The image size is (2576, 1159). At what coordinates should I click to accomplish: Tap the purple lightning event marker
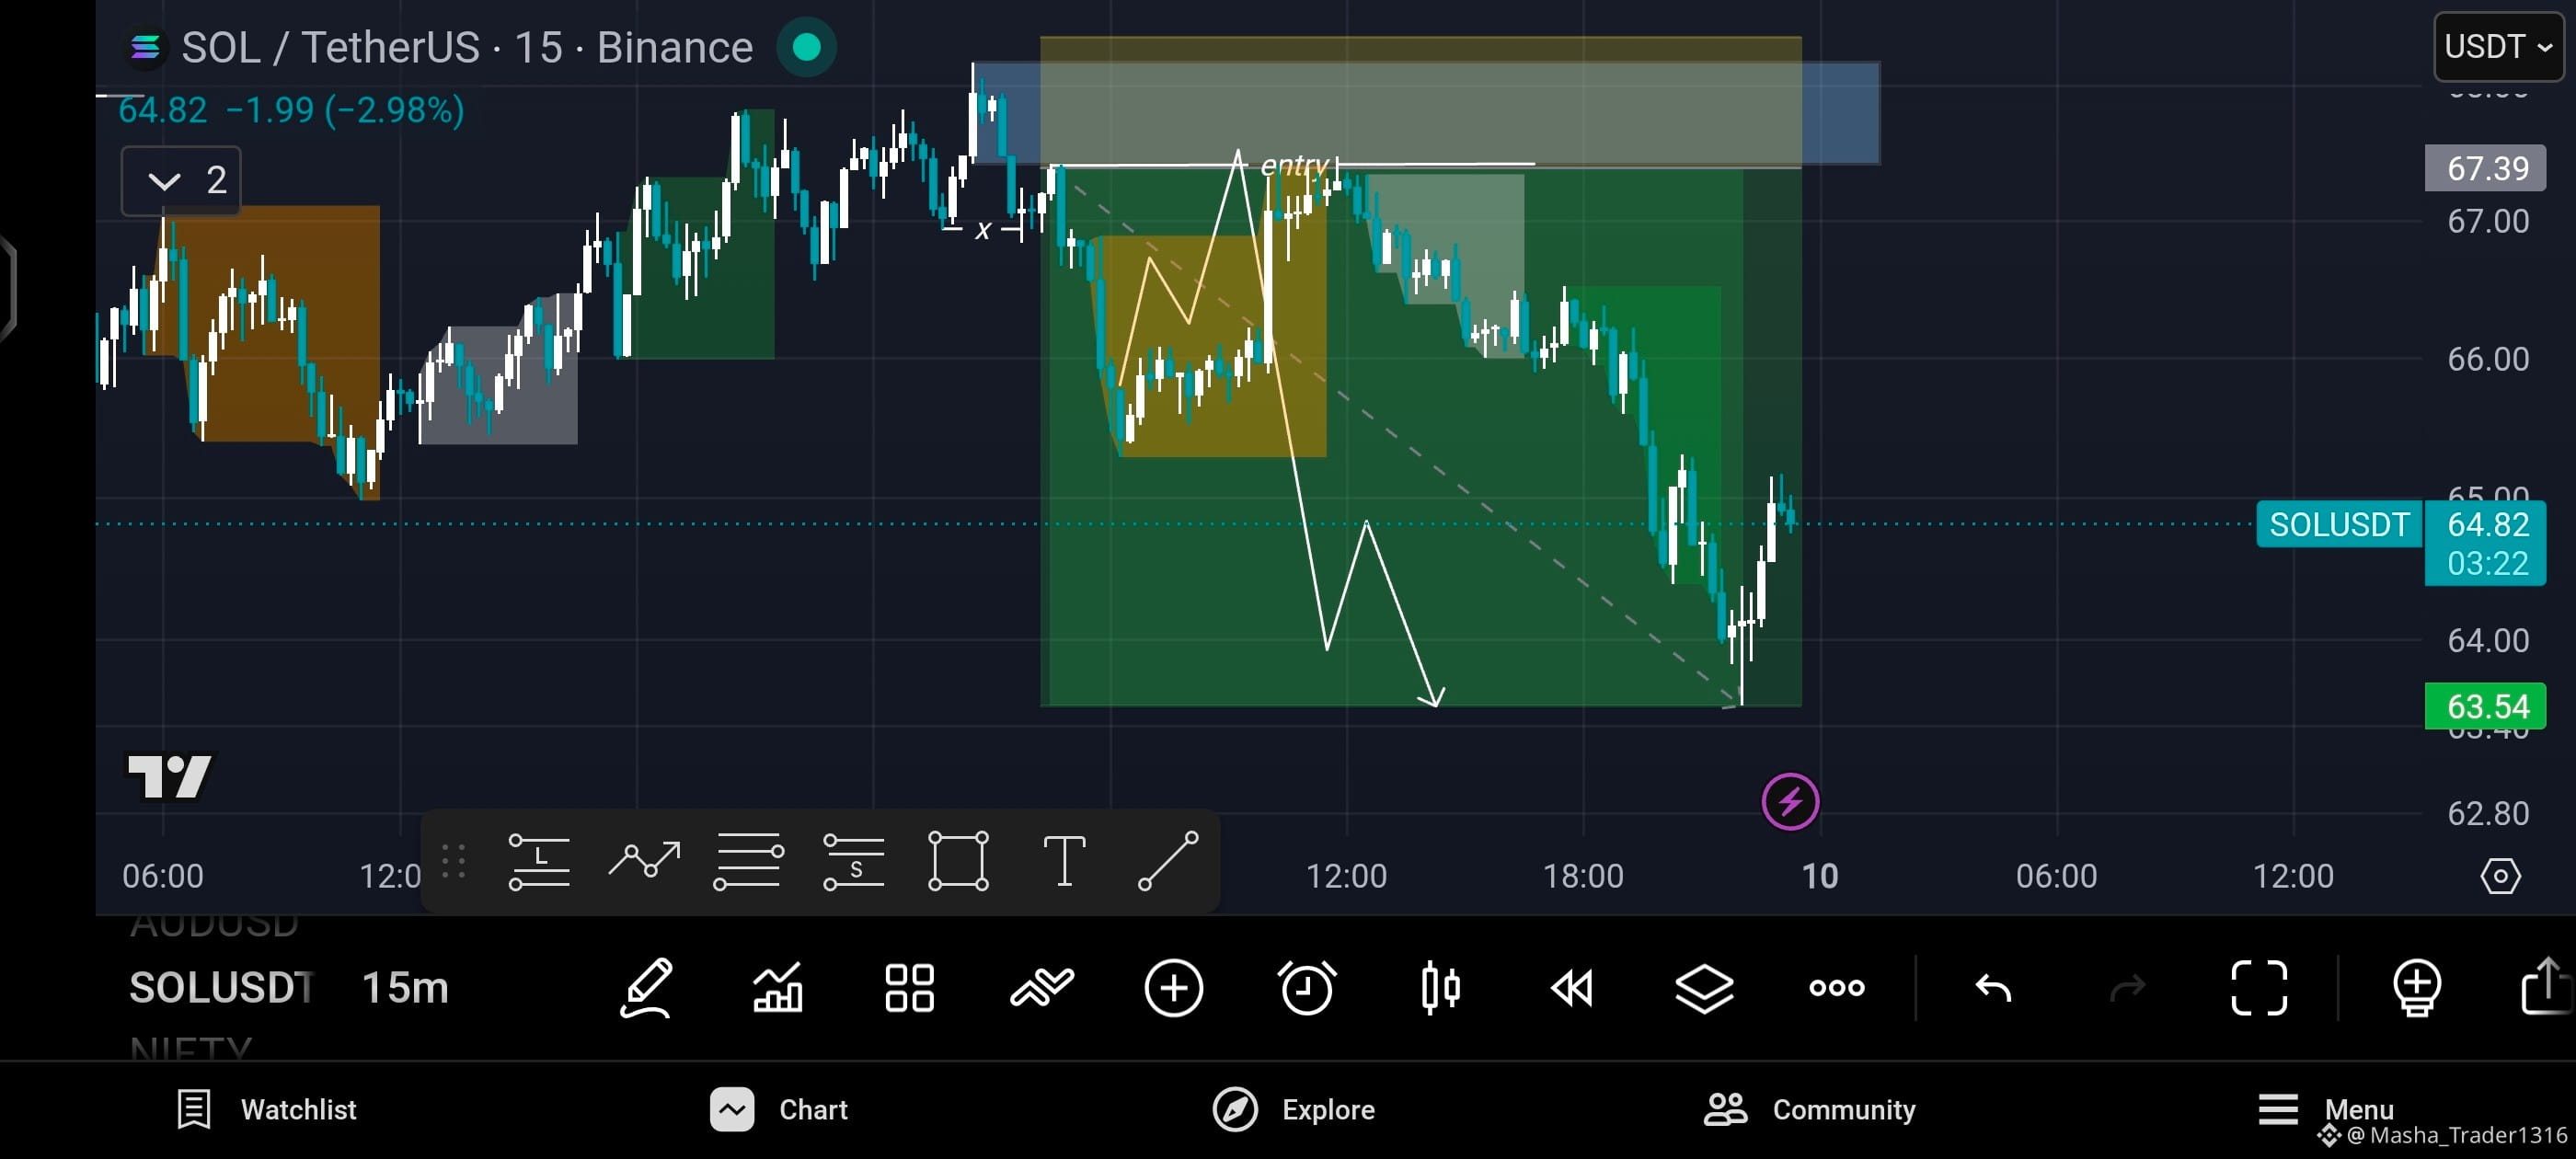pos(1789,801)
